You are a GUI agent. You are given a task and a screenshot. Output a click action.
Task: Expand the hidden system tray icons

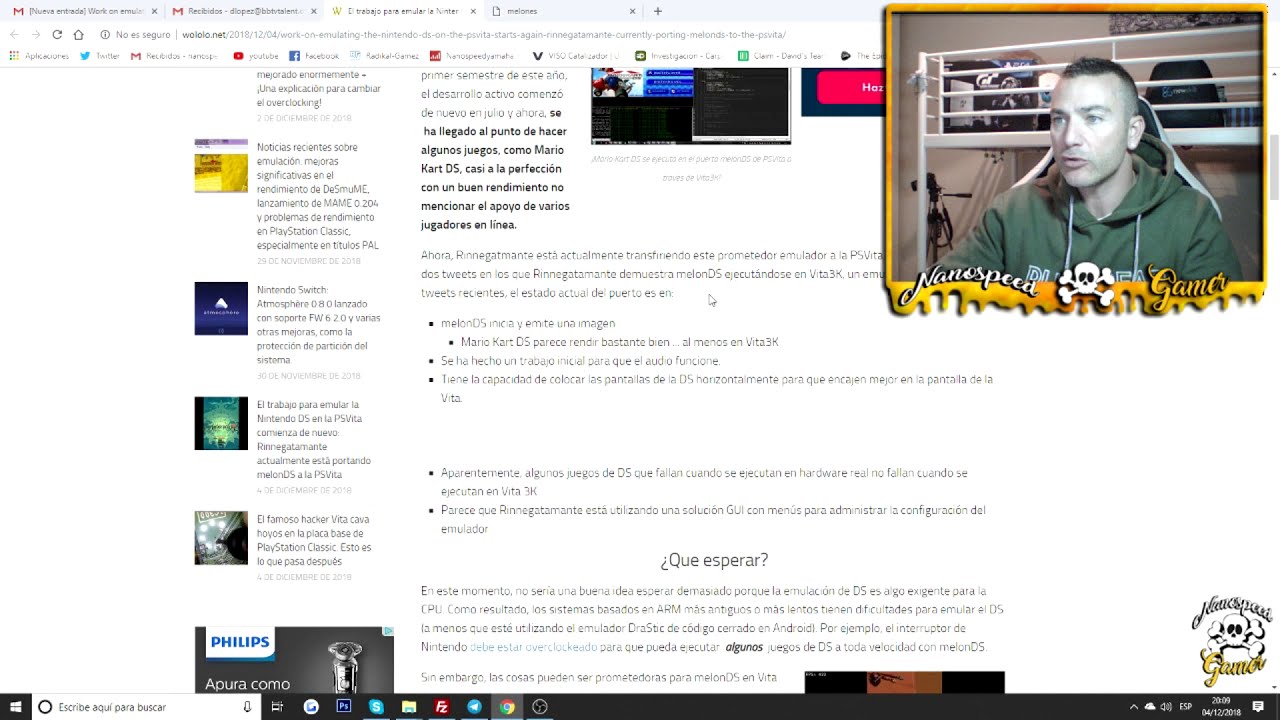pos(1133,707)
